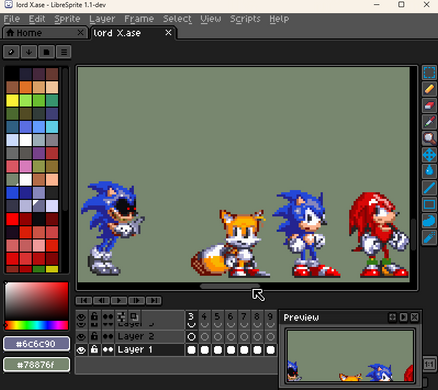Toggle lock for all layers in header
438x390 pixels.
click(95, 316)
